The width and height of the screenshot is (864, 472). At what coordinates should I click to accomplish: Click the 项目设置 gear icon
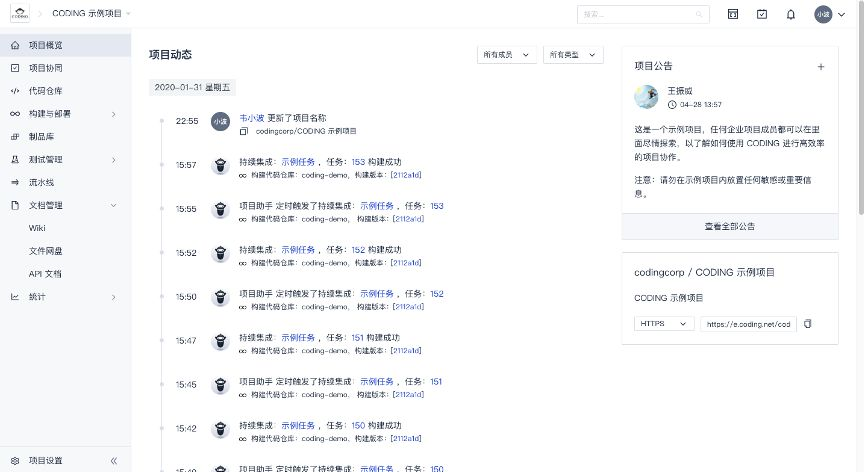[x=15, y=460]
